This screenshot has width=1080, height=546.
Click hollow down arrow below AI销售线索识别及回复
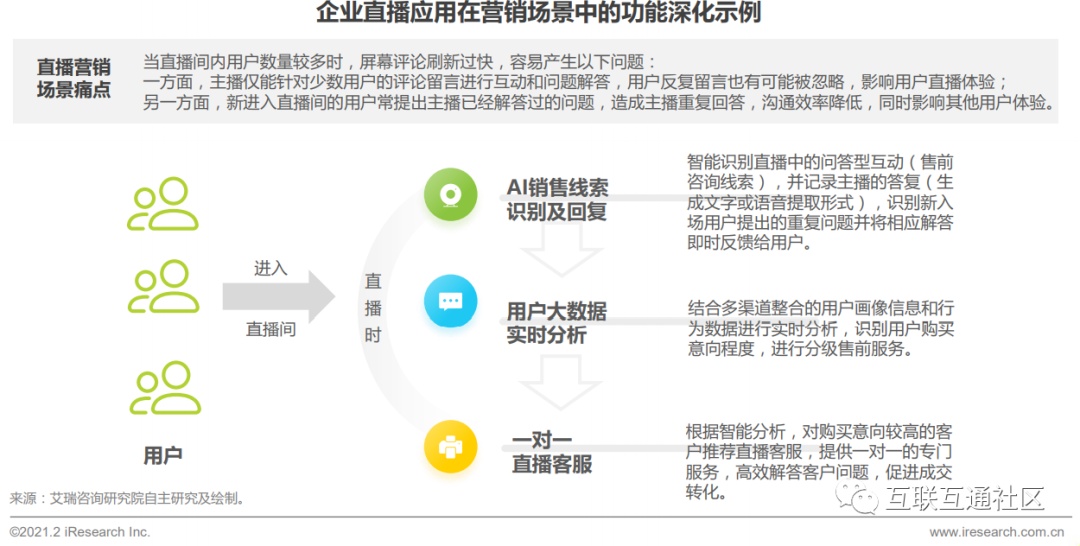[x=561, y=250]
